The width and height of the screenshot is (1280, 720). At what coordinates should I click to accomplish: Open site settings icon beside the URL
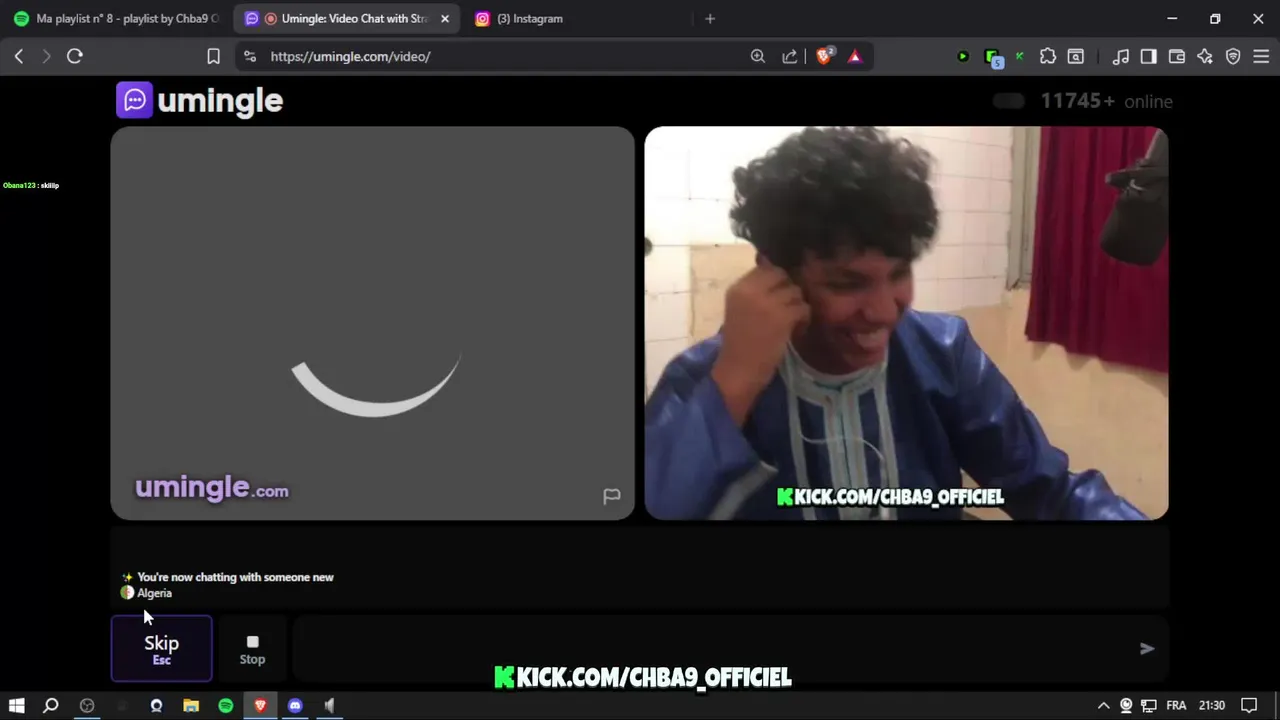pos(250,57)
